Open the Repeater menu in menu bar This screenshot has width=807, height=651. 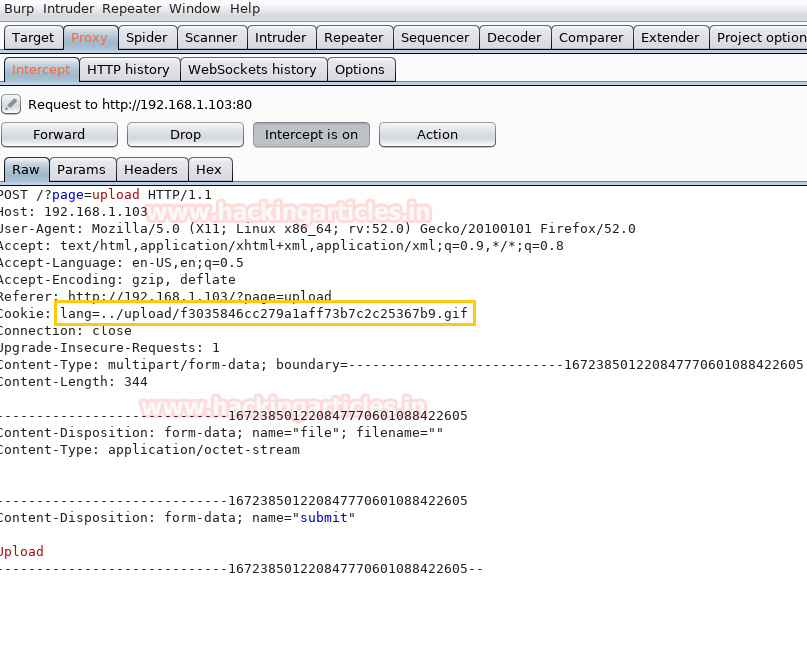click(131, 9)
